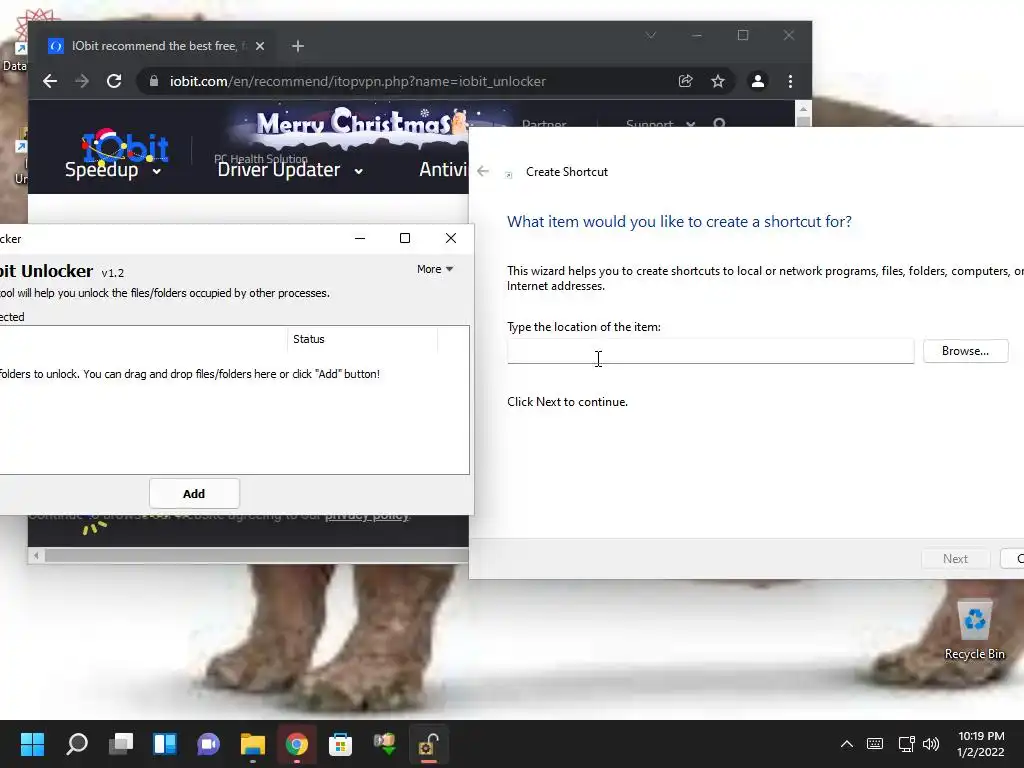Open volume speaker tray icon
The image size is (1024, 768).
point(931,744)
